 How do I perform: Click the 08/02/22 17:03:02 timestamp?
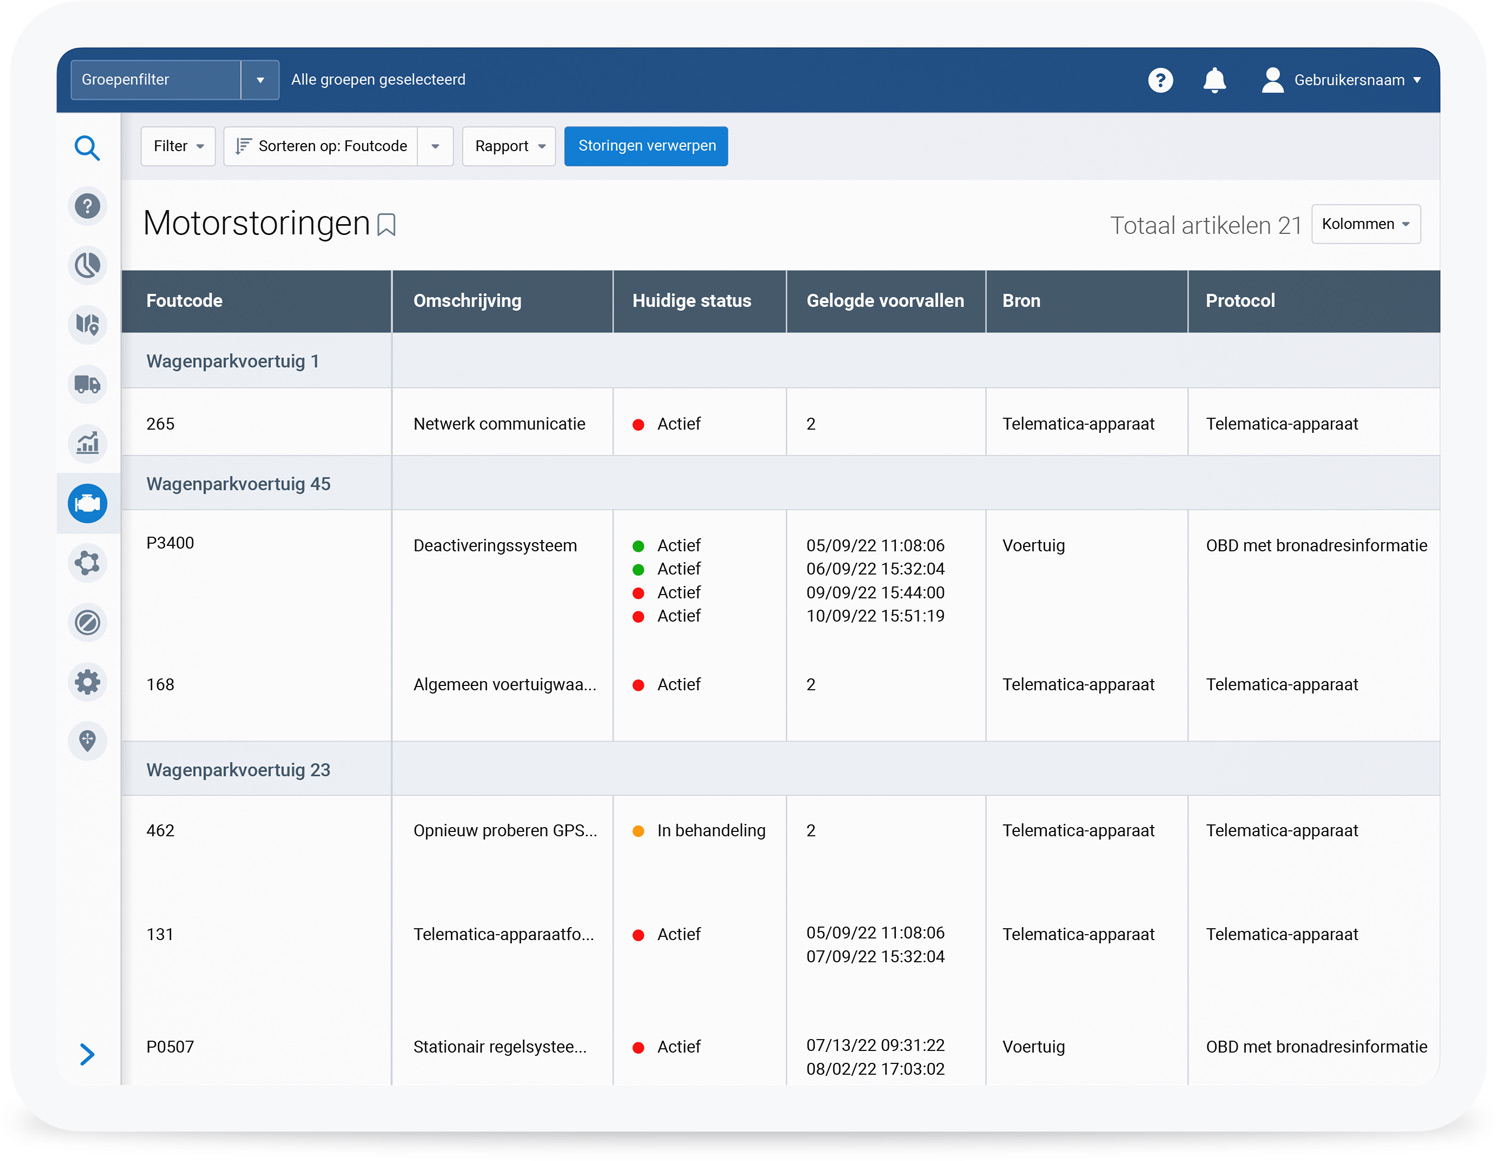pos(875,1069)
